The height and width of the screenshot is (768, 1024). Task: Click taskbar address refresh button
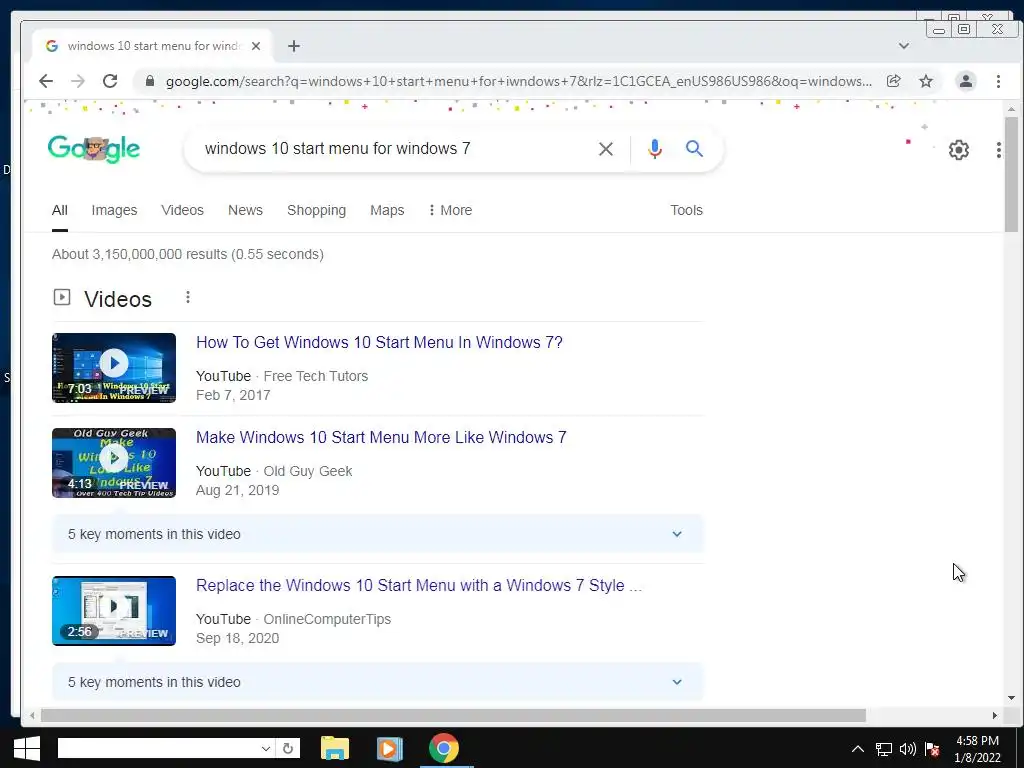288,748
